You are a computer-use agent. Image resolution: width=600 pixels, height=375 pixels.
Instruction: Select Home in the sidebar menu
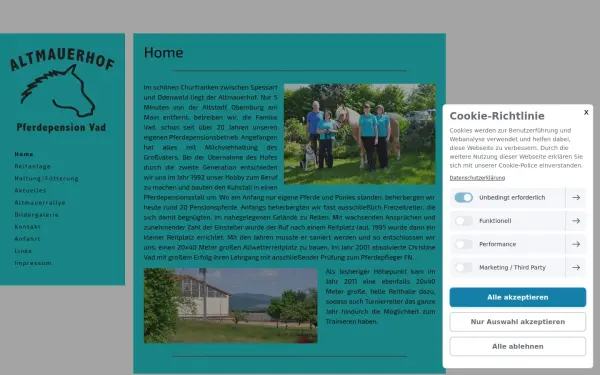click(x=24, y=154)
